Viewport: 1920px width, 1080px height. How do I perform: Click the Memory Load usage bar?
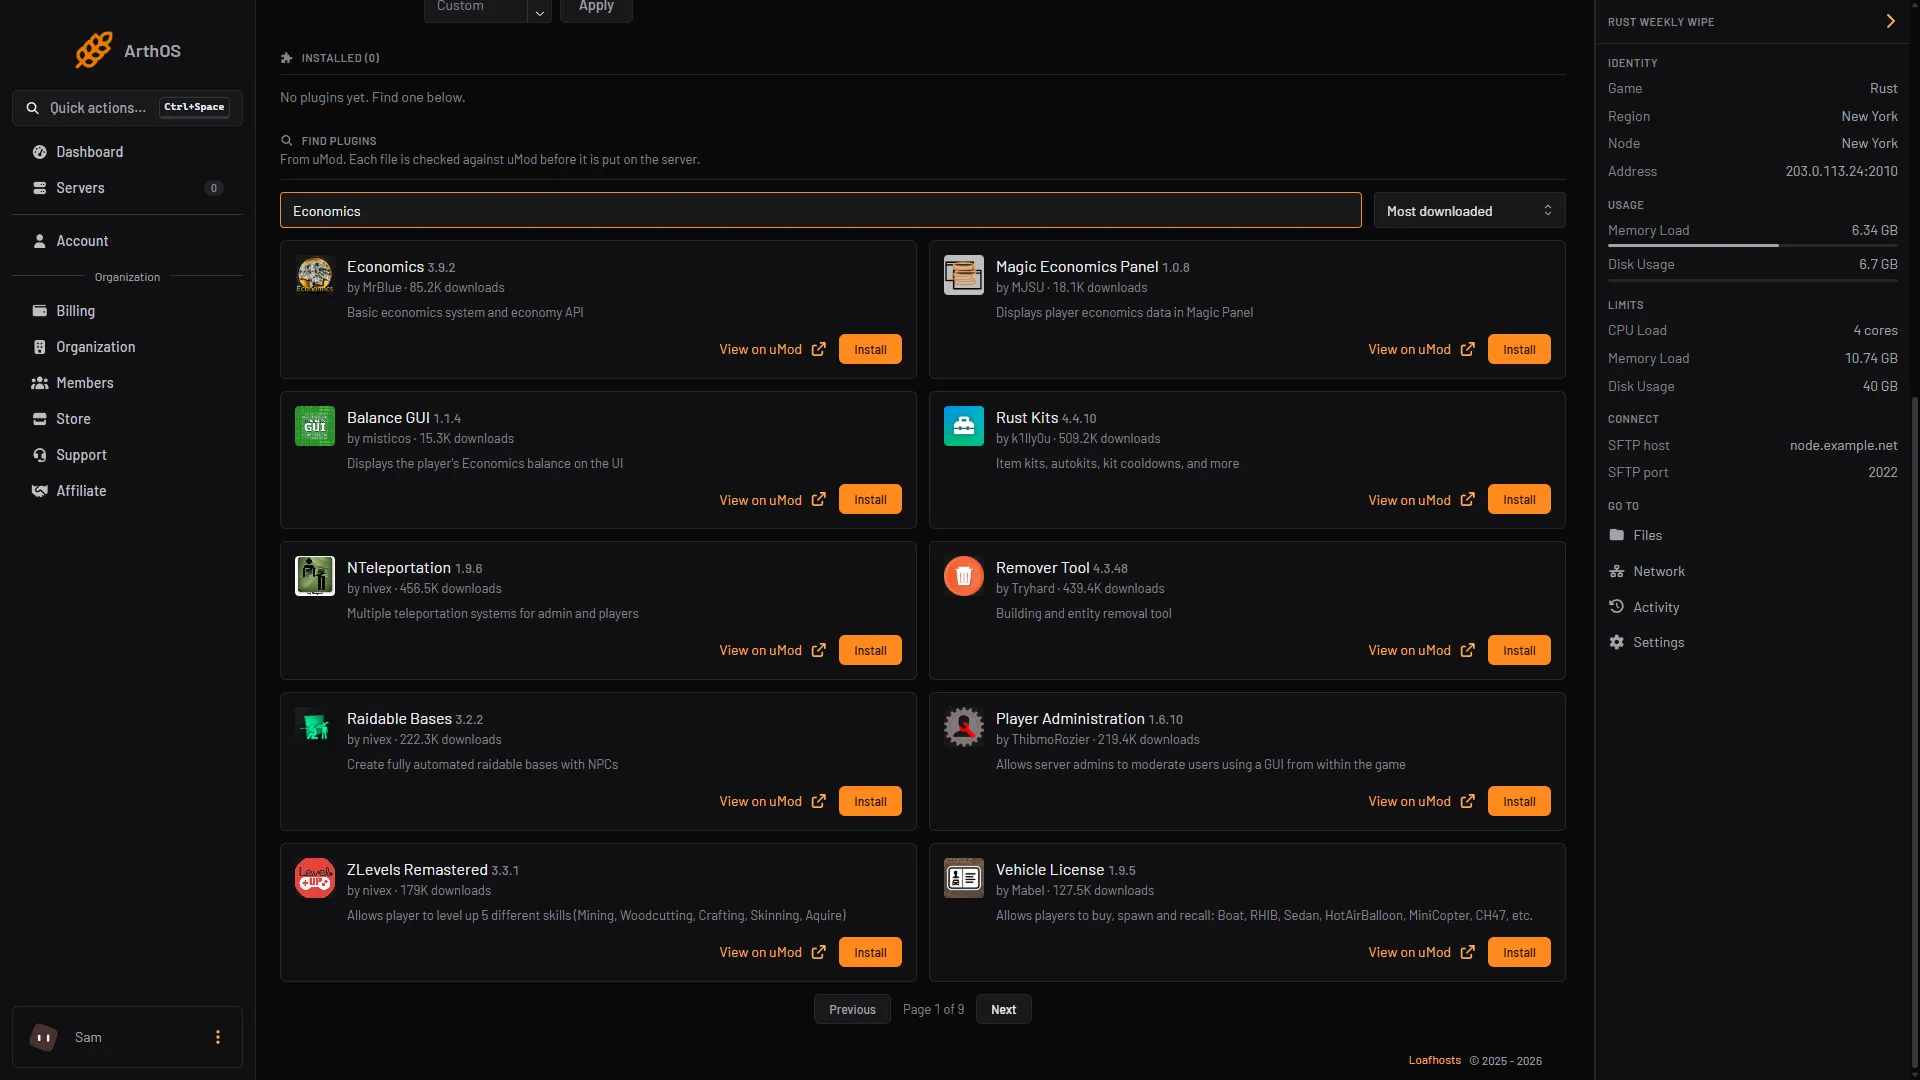coord(1753,245)
